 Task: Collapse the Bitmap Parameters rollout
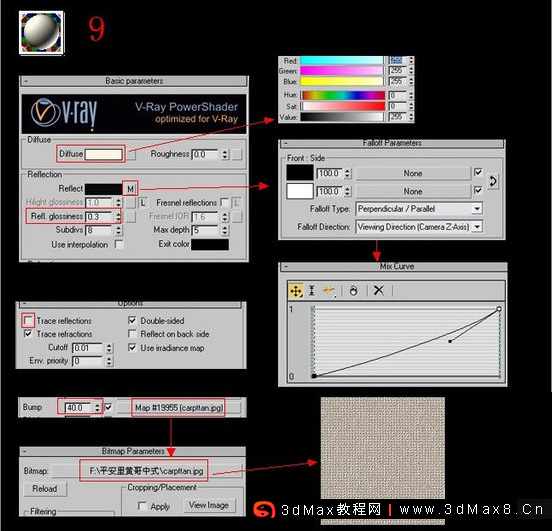(133, 451)
